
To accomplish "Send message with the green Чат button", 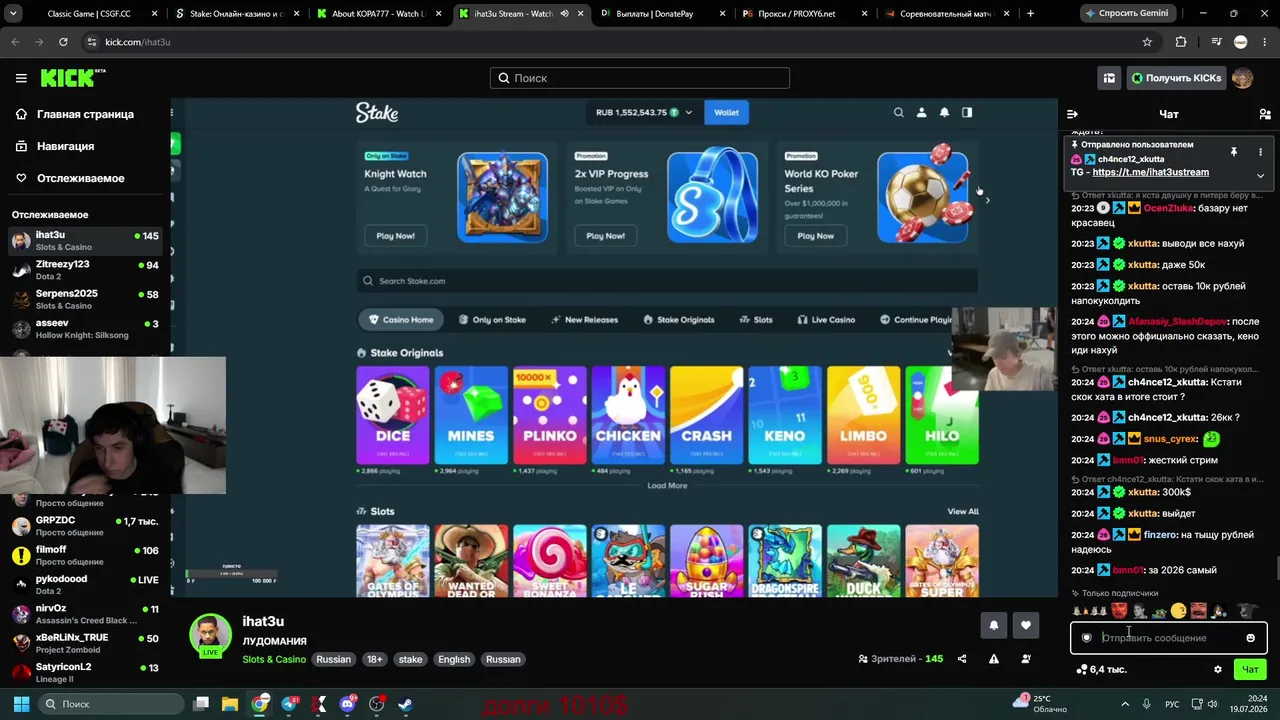I will click(1250, 669).
